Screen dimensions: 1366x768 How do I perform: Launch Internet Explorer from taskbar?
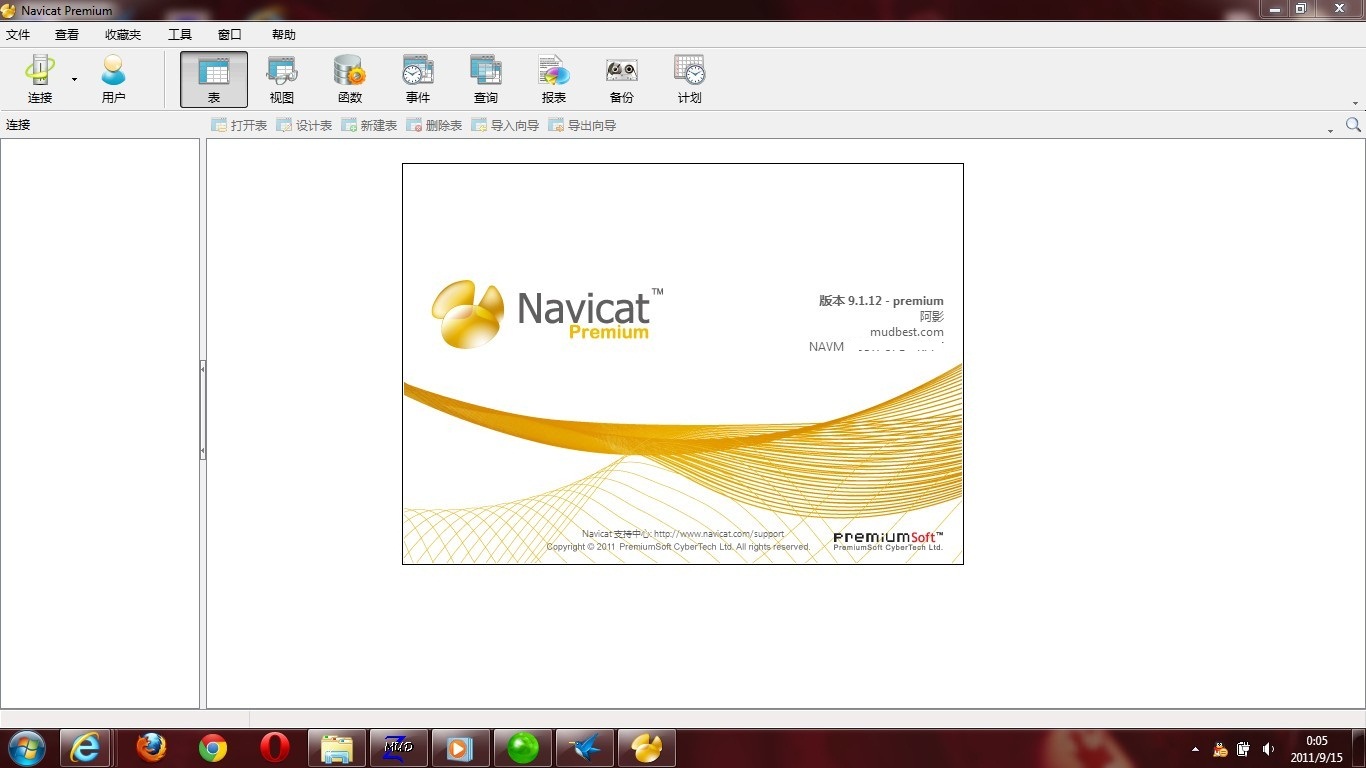pyautogui.click(x=85, y=748)
